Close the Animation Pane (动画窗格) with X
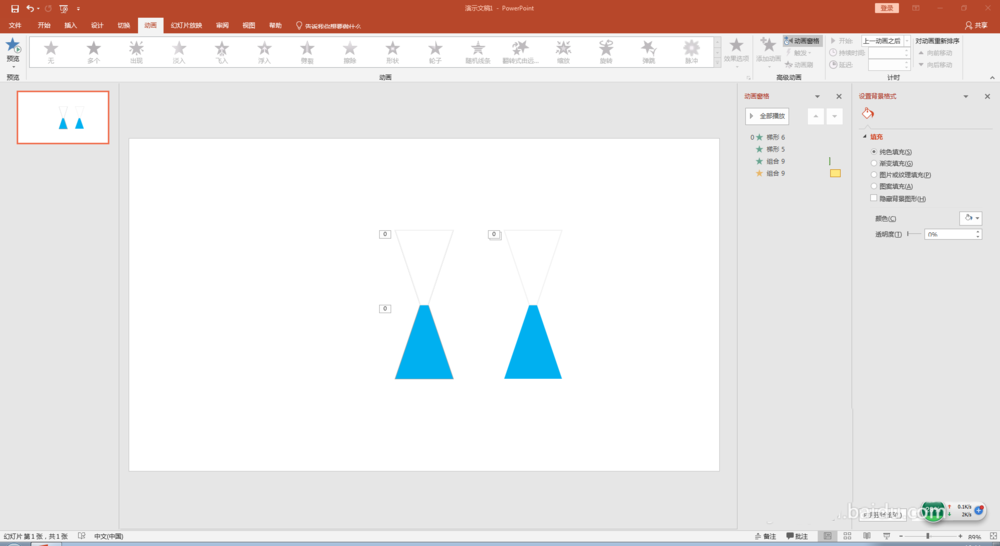Viewport: 1000px width, 546px height. [839, 96]
